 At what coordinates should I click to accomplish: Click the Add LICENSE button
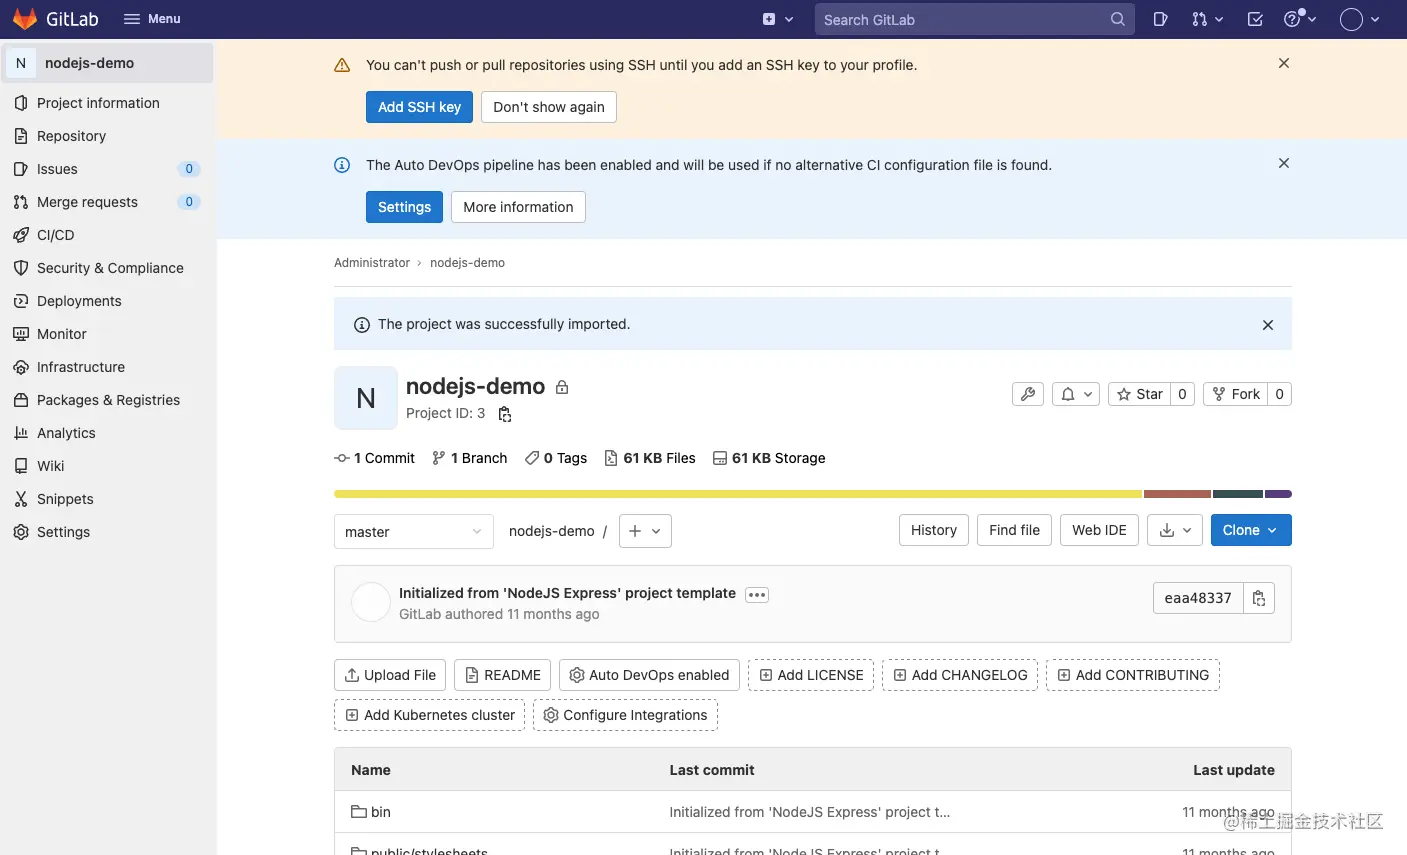pos(811,675)
